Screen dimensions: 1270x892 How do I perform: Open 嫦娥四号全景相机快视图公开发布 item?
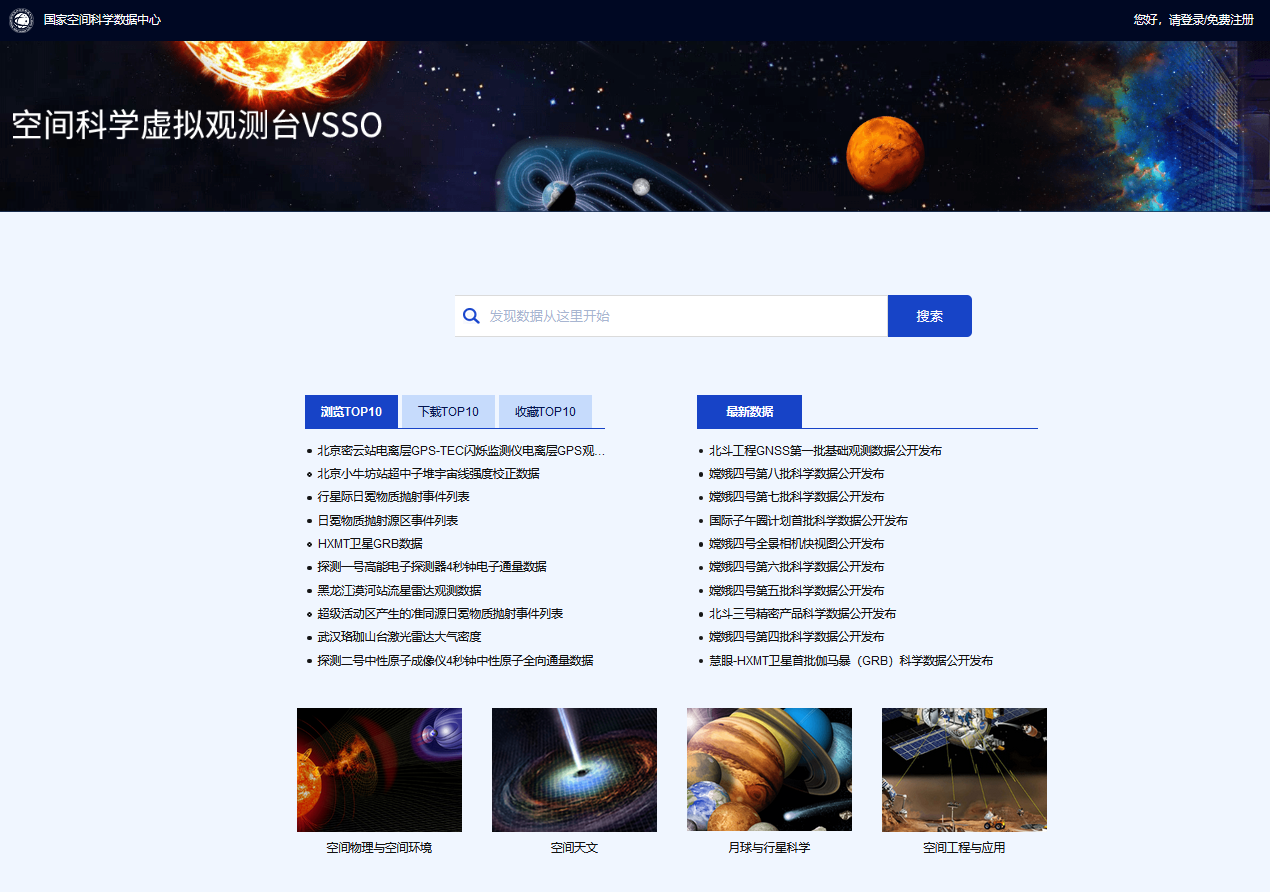pyautogui.click(x=796, y=544)
